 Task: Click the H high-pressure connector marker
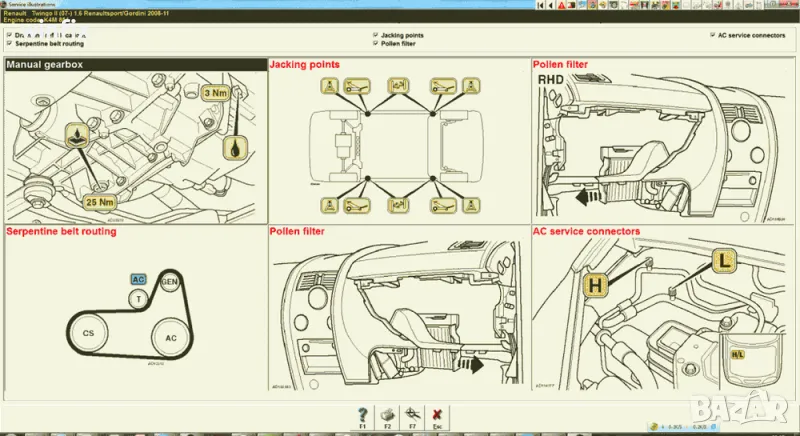596,286
